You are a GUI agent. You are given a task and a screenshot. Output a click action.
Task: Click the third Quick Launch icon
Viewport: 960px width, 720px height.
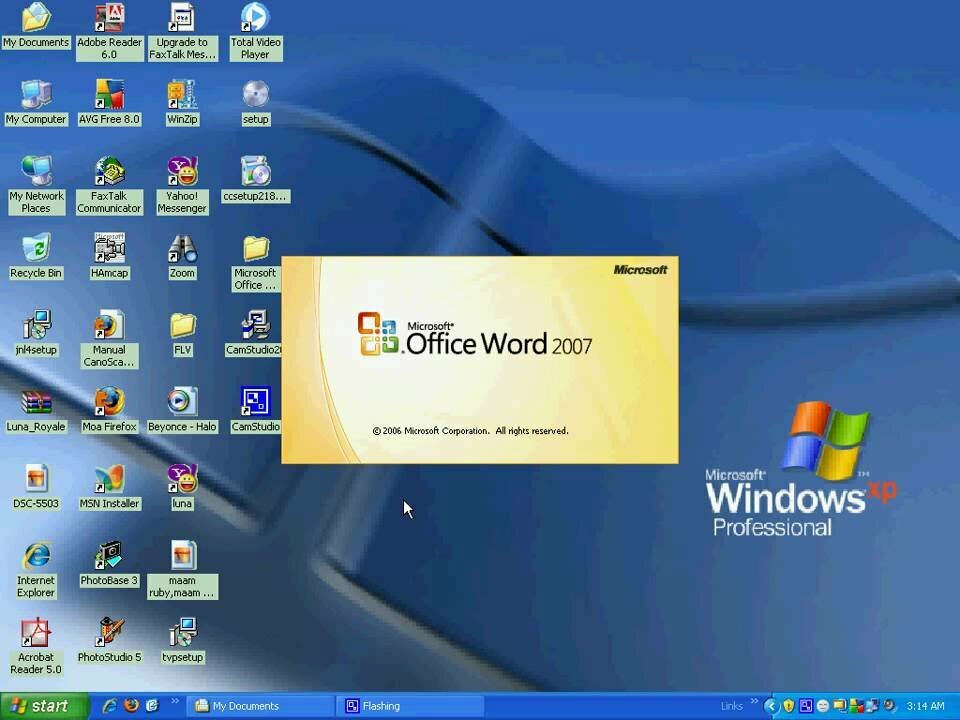pos(152,706)
